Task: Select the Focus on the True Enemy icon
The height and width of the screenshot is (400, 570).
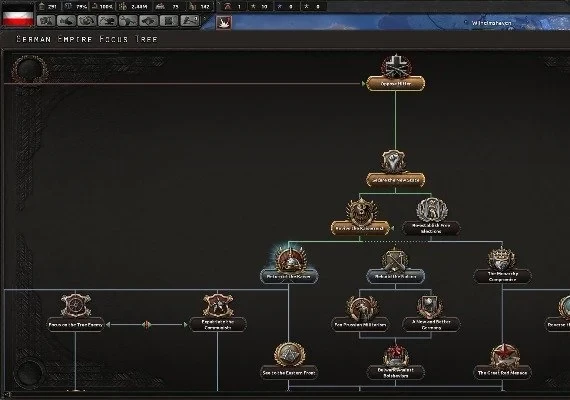Action: click(x=75, y=305)
